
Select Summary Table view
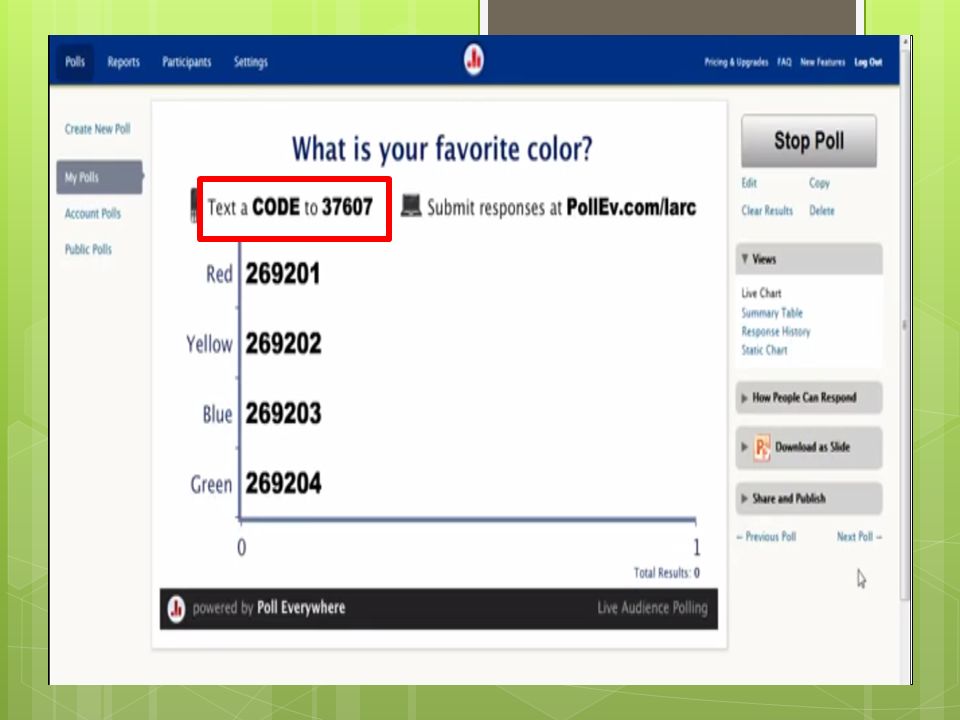tap(772, 313)
